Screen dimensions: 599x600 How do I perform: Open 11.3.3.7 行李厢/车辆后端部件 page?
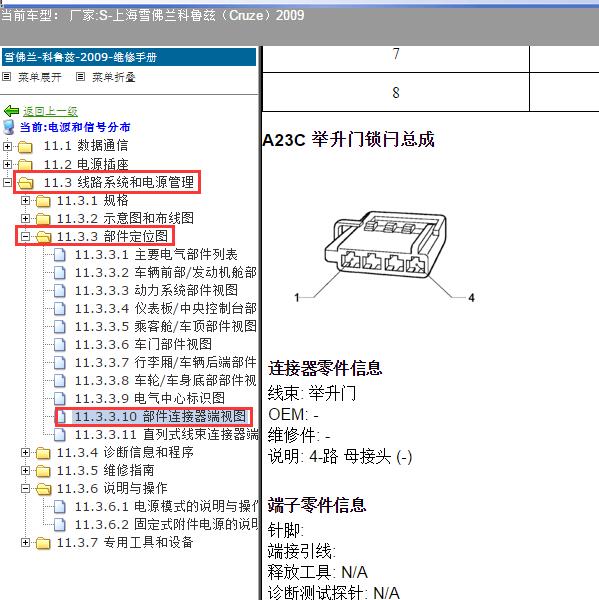click(x=166, y=362)
